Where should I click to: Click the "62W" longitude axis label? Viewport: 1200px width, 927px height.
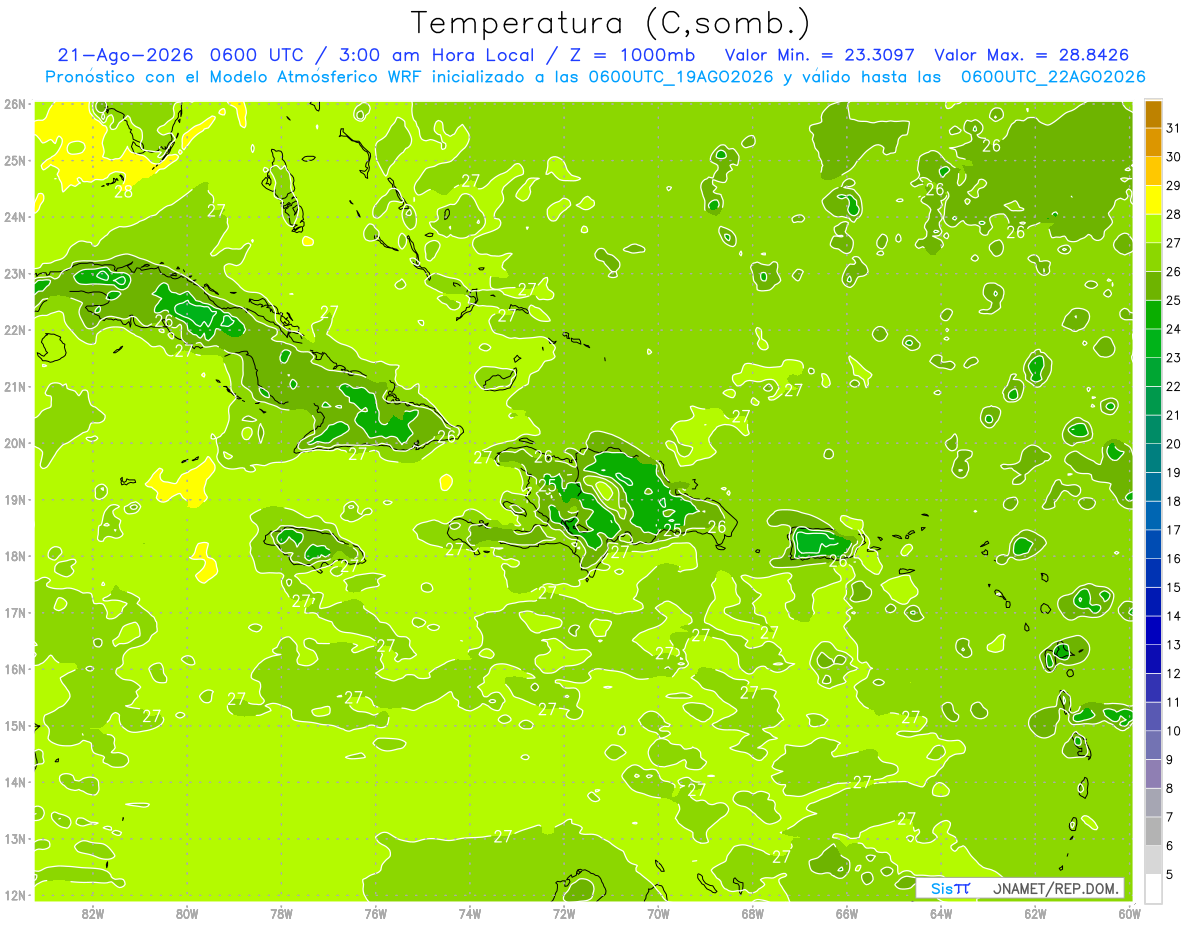pyautogui.click(x=1035, y=913)
